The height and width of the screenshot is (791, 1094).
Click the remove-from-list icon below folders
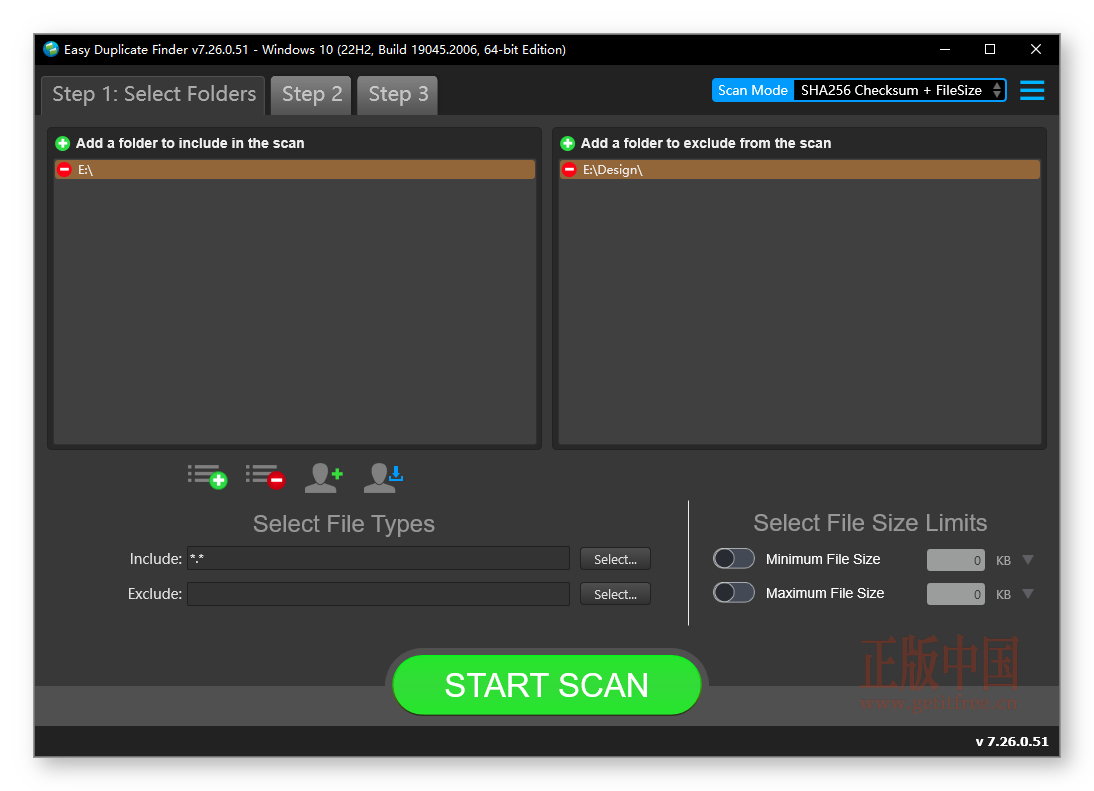pyautogui.click(x=265, y=477)
